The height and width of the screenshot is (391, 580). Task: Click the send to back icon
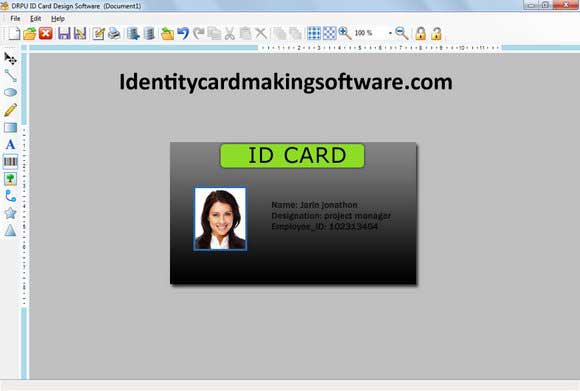coord(295,33)
